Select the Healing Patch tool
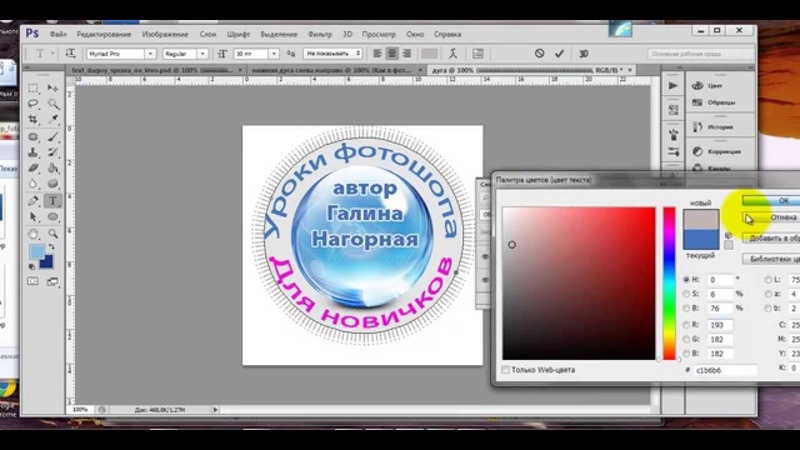 click(33, 137)
